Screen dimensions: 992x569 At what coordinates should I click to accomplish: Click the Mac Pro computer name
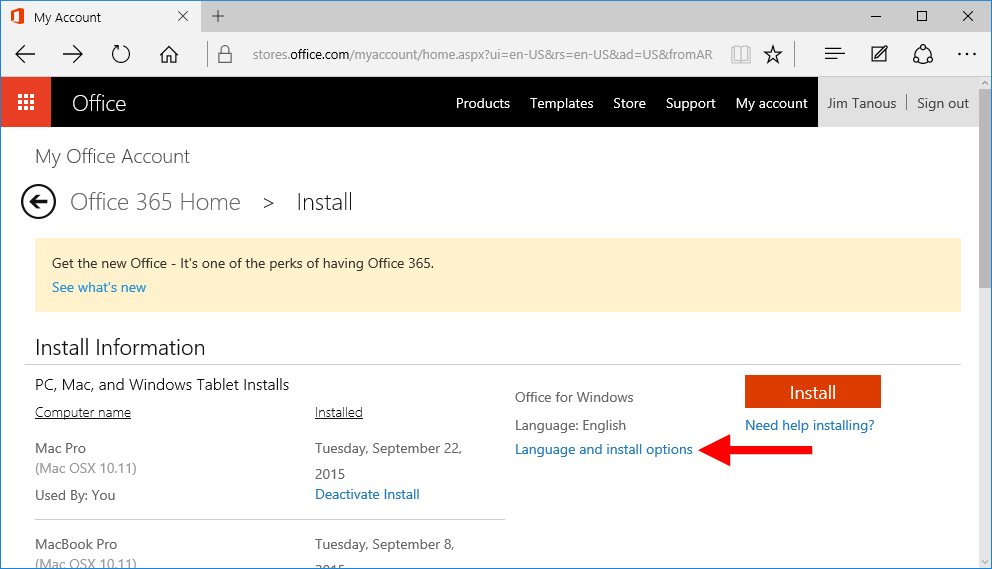[60, 448]
